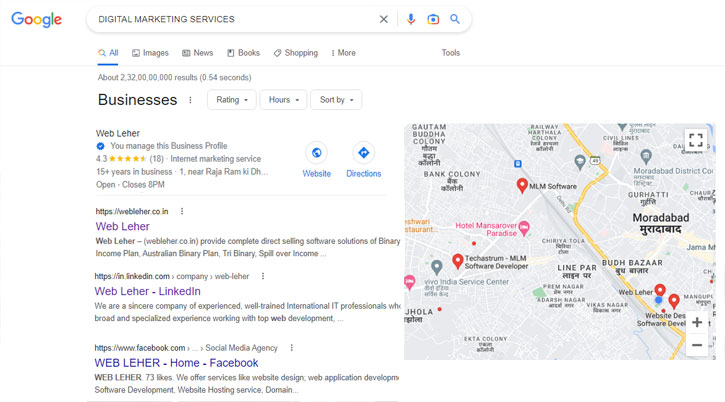Click the Website Des Software Devel pin

click(x=674, y=301)
